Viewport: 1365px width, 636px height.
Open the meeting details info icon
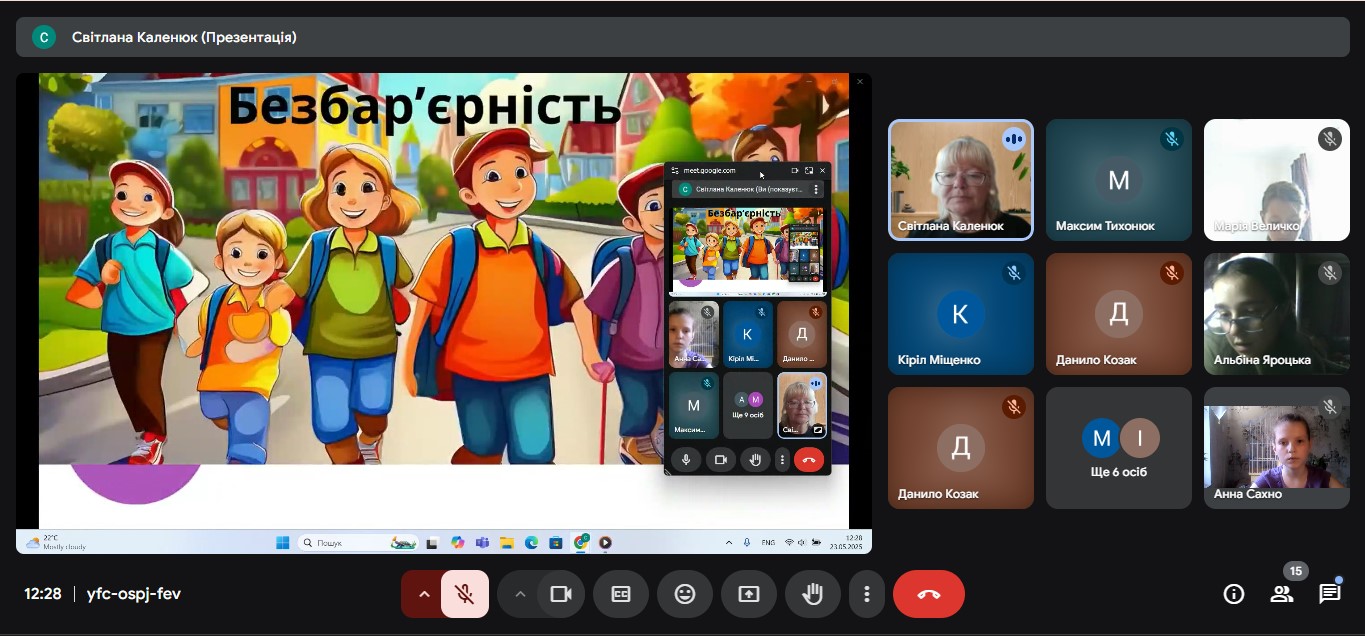[1234, 594]
